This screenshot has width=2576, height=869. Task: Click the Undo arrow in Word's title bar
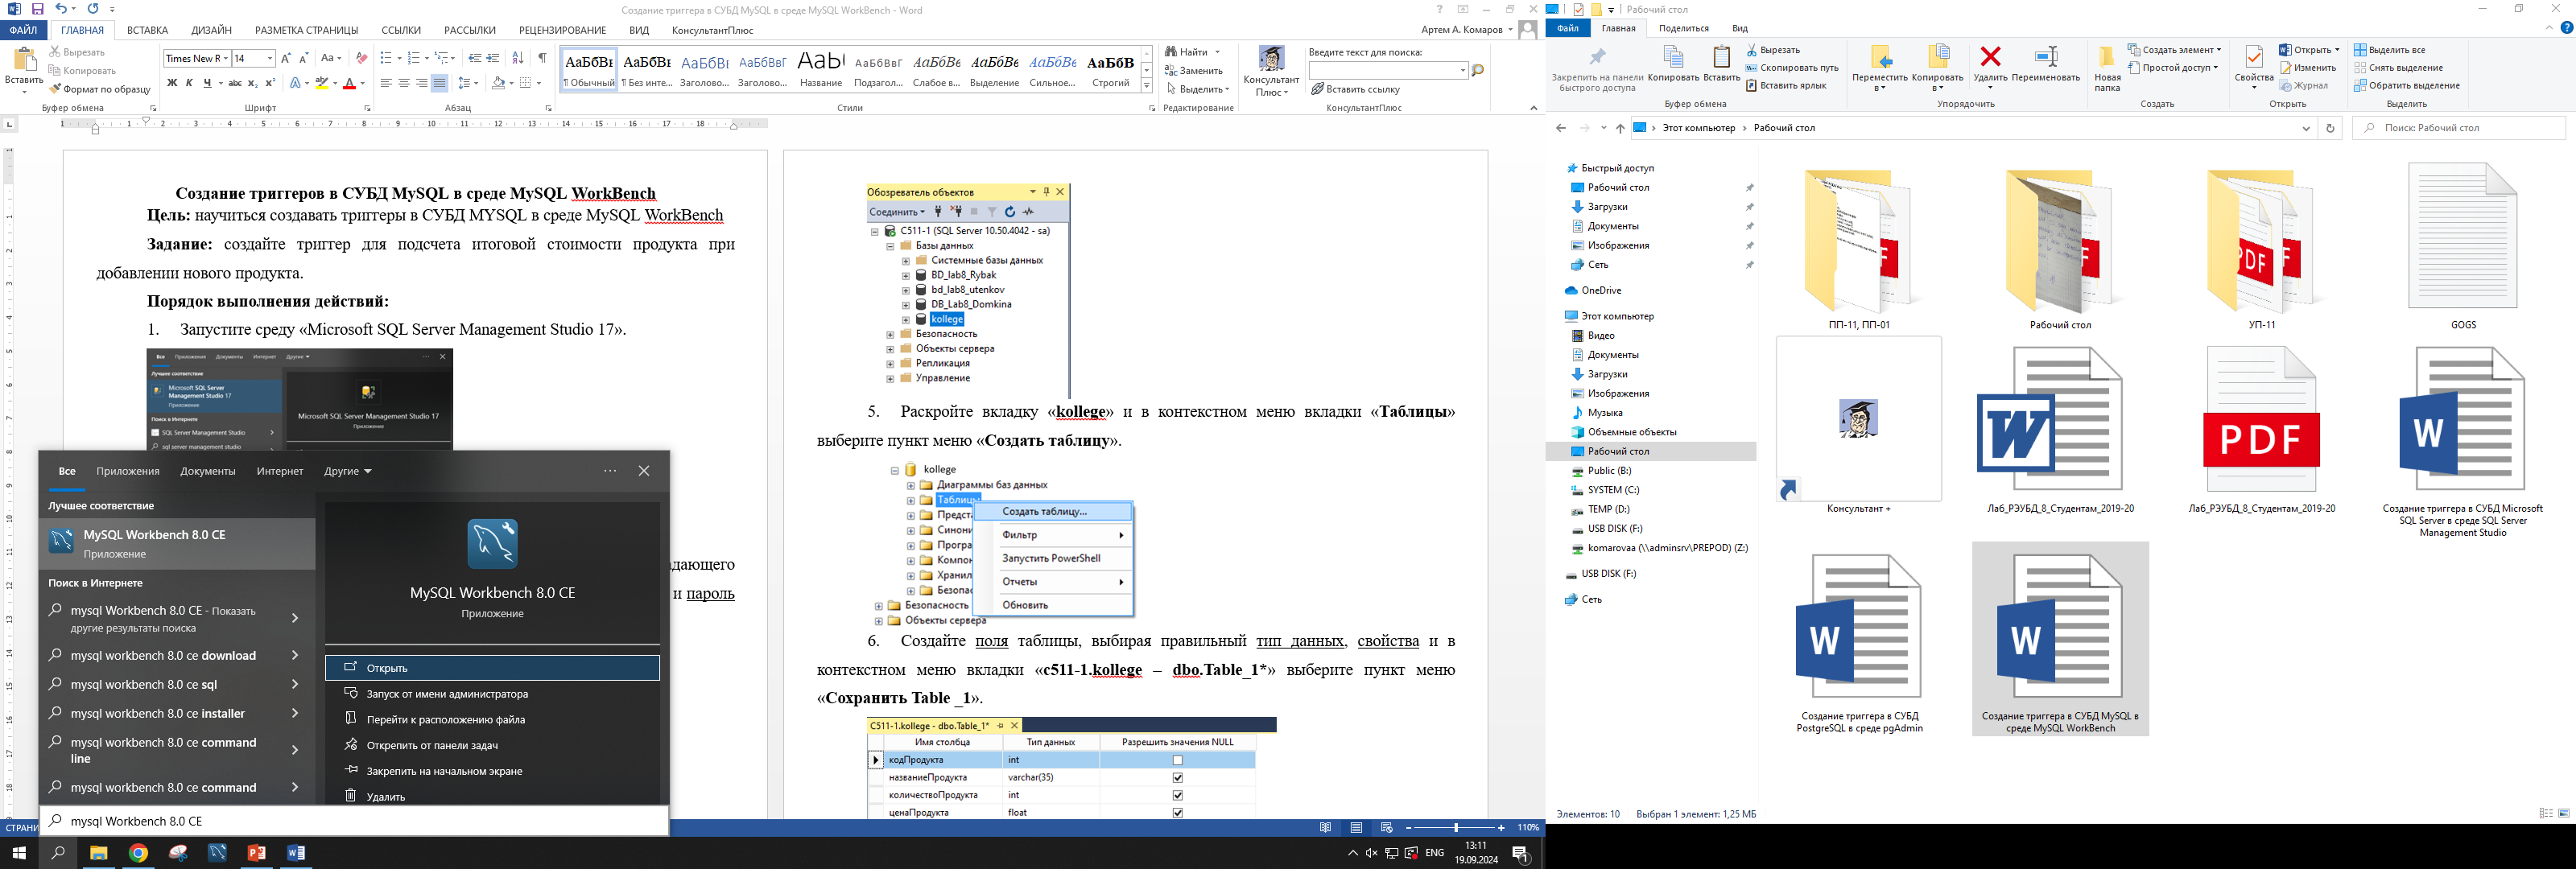click(61, 9)
